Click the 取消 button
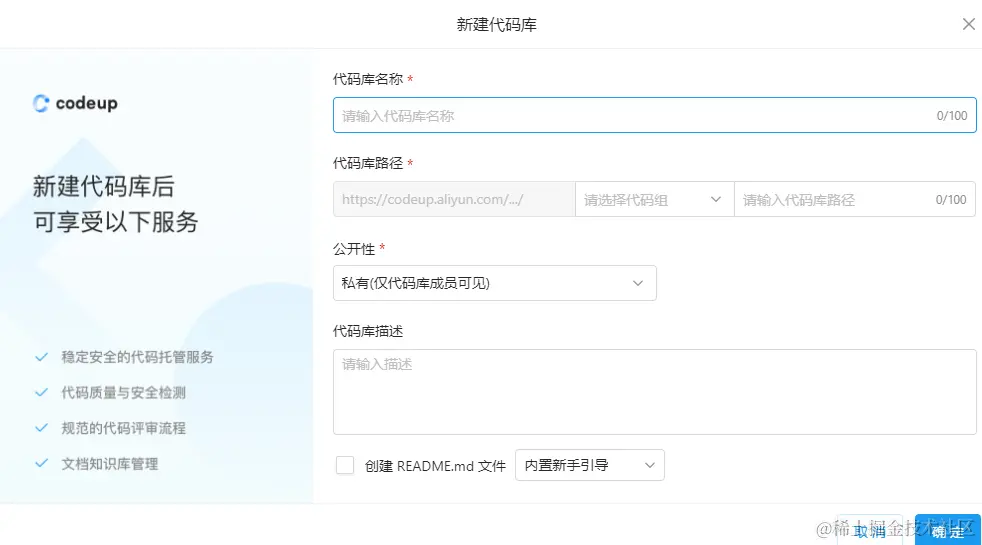The image size is (982, 545). click(x=869, y=531)
